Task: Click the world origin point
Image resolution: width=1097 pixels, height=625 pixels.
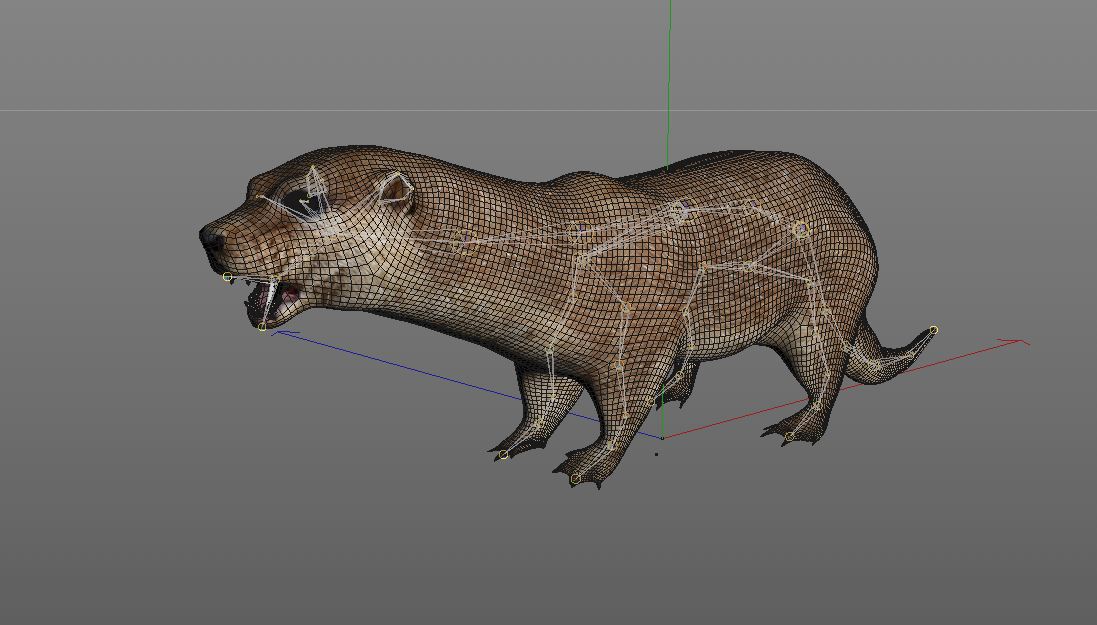Action: coord(662,437)
